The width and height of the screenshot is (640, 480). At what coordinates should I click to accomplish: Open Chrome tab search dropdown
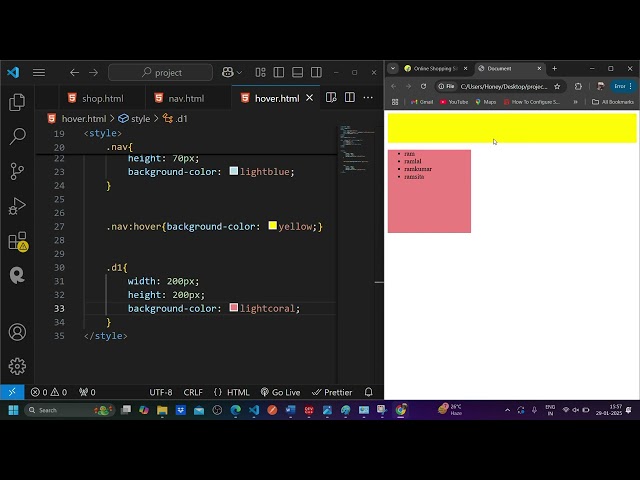click(x=393, y=68)
